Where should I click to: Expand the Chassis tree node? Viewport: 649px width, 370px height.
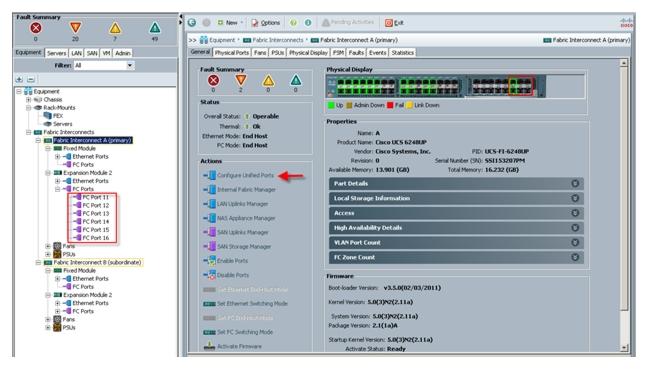pyautogui.click(x=28, y=100)
